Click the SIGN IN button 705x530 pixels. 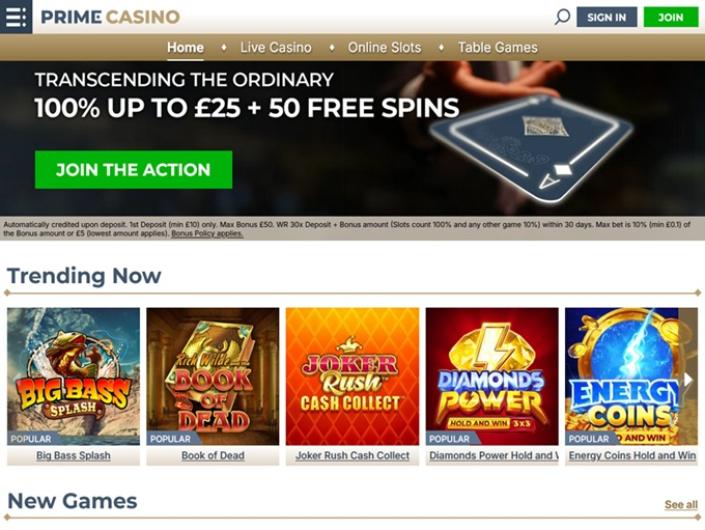[x=607, y=17]
